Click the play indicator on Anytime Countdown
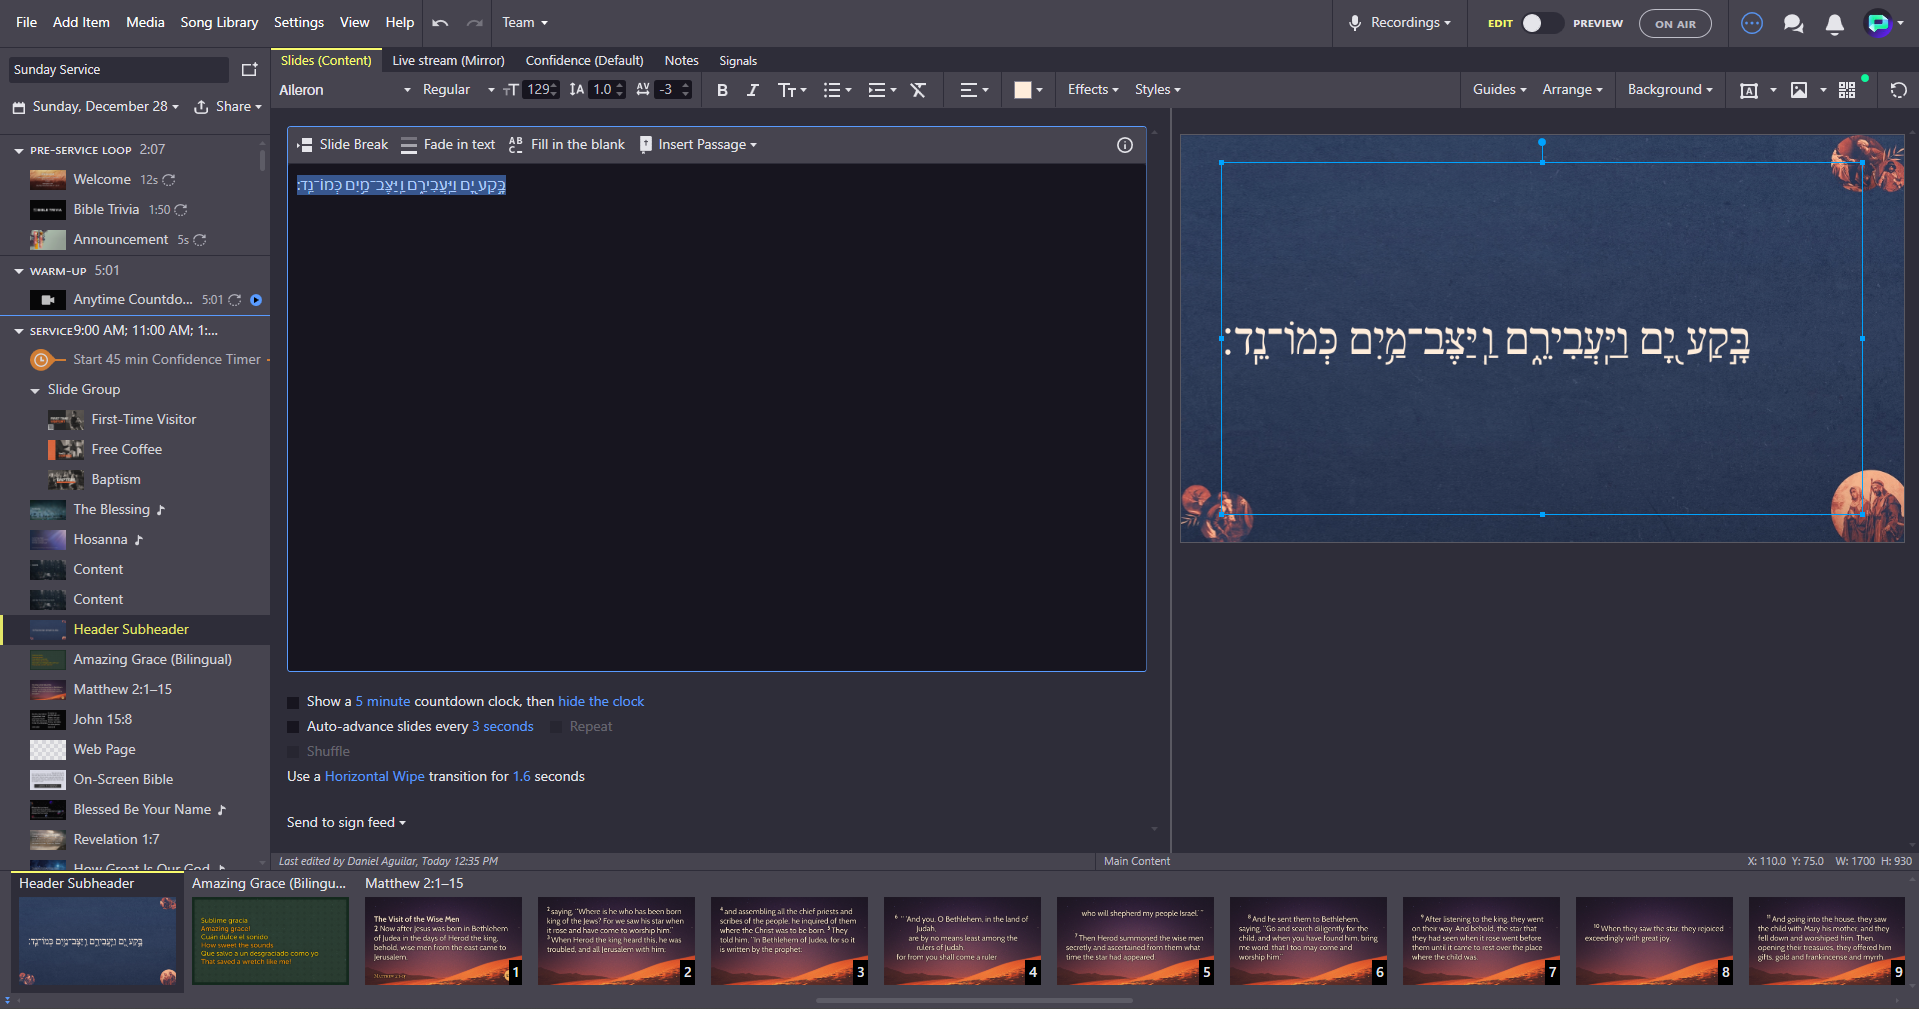The width and height of the screenshot is (1919, 1009). tap(256, 300)
